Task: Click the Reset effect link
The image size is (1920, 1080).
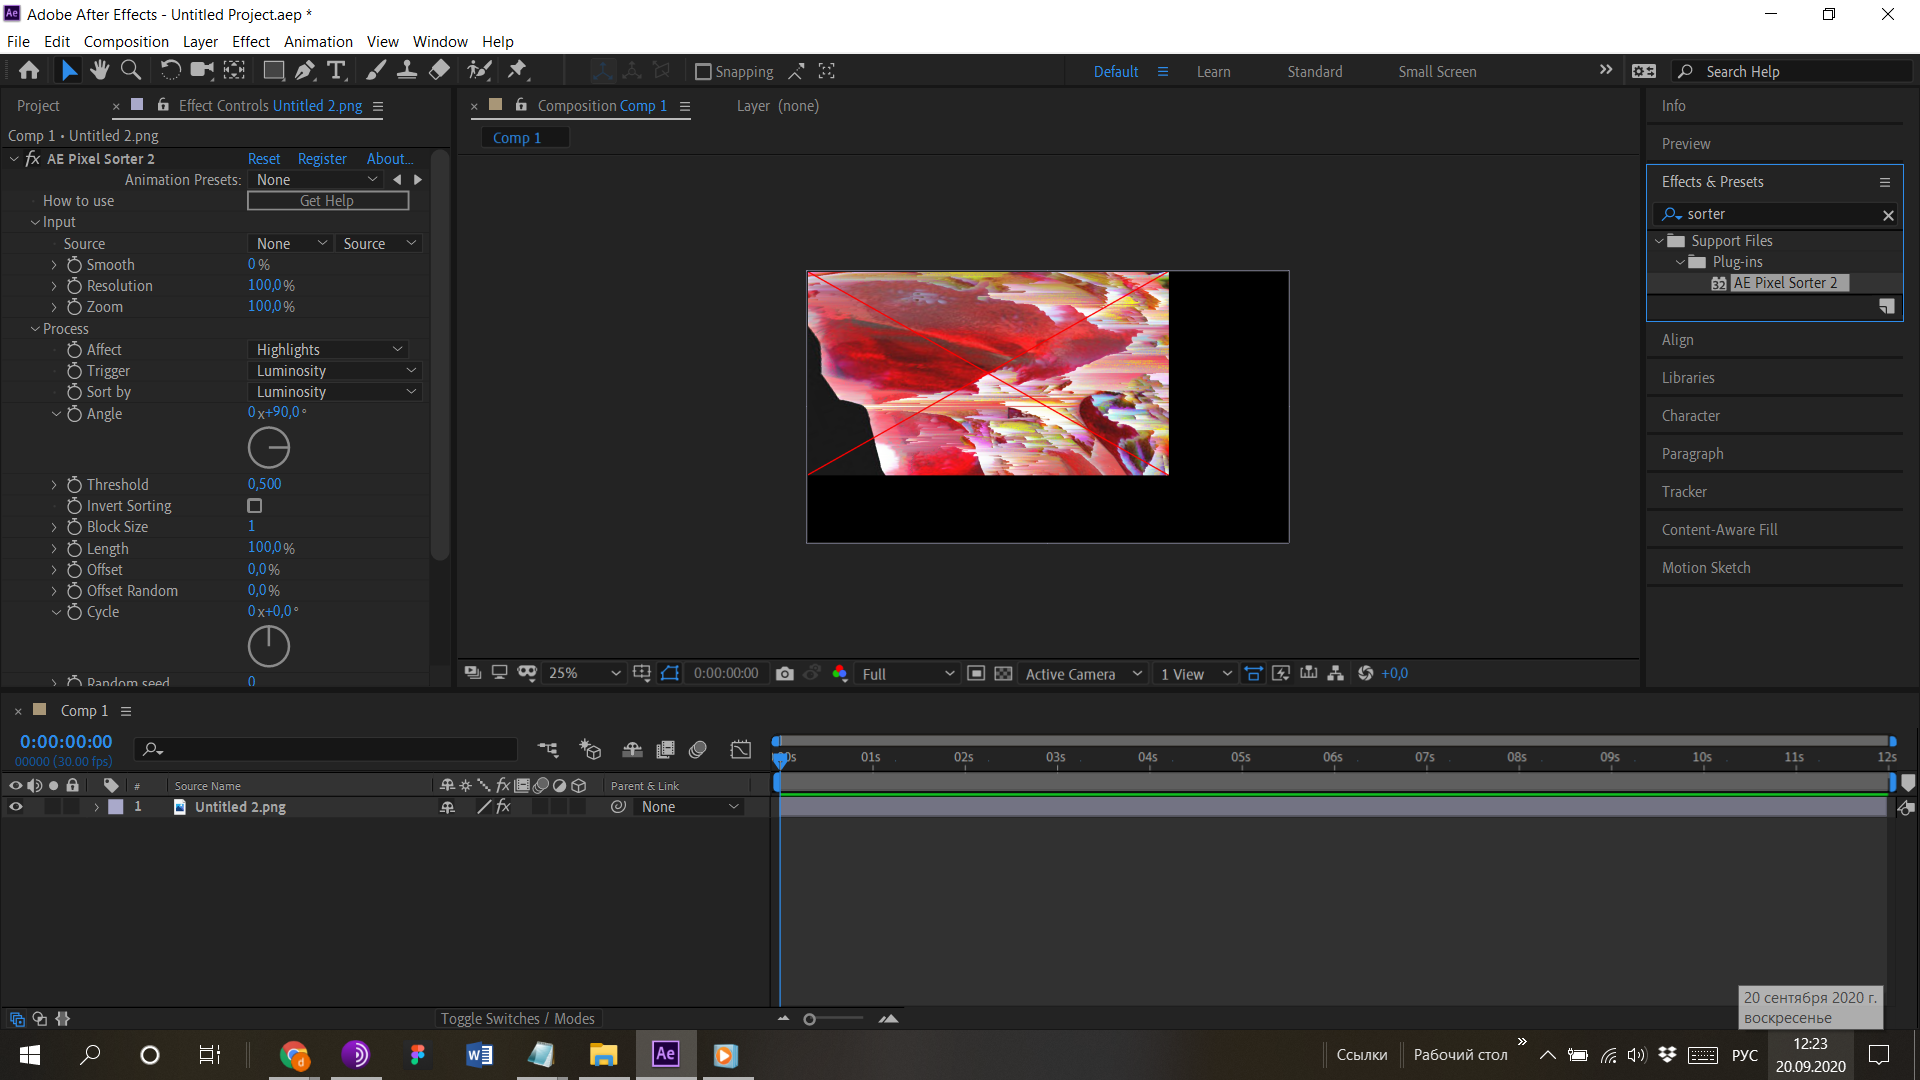Action: tap(264, 159)
